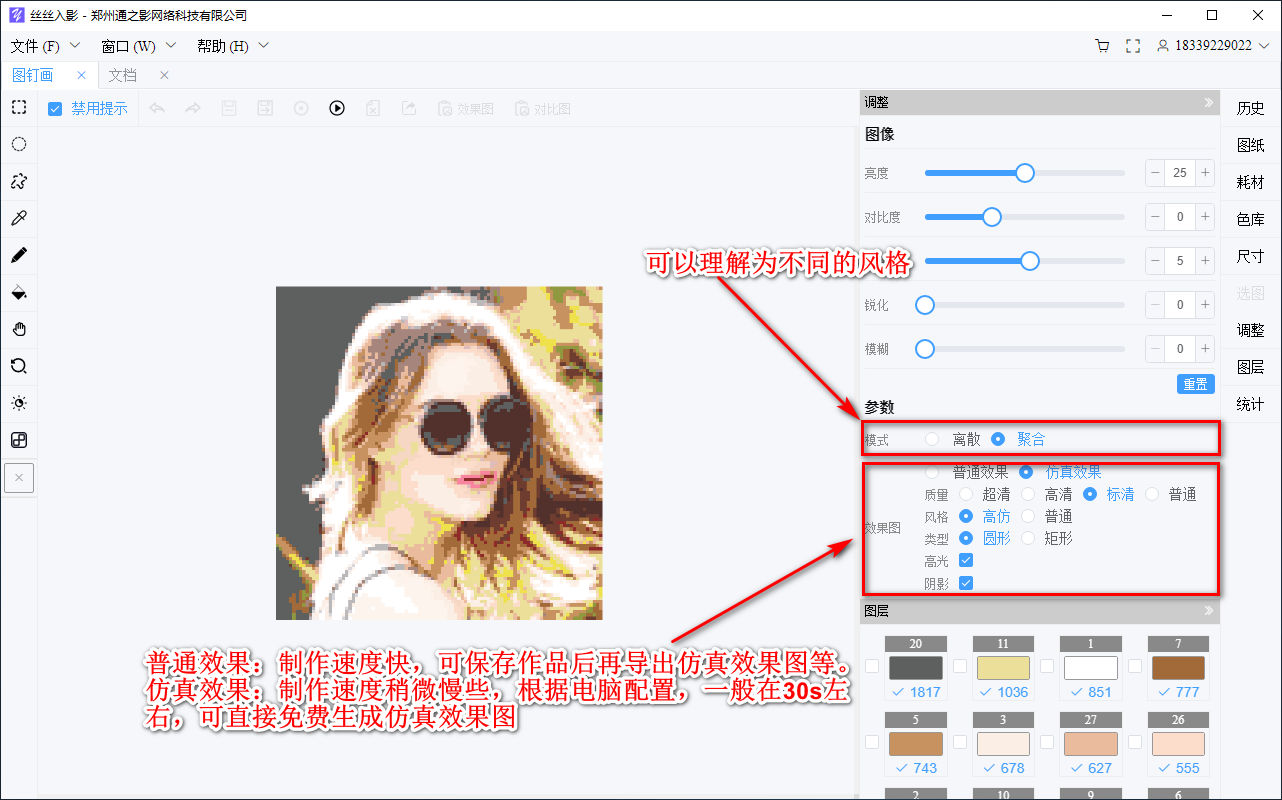Image resolution: width=1282 pixels, height=800 pixels.
Task: Select the pencil drawing tool
Action: [x=18, y=255]
